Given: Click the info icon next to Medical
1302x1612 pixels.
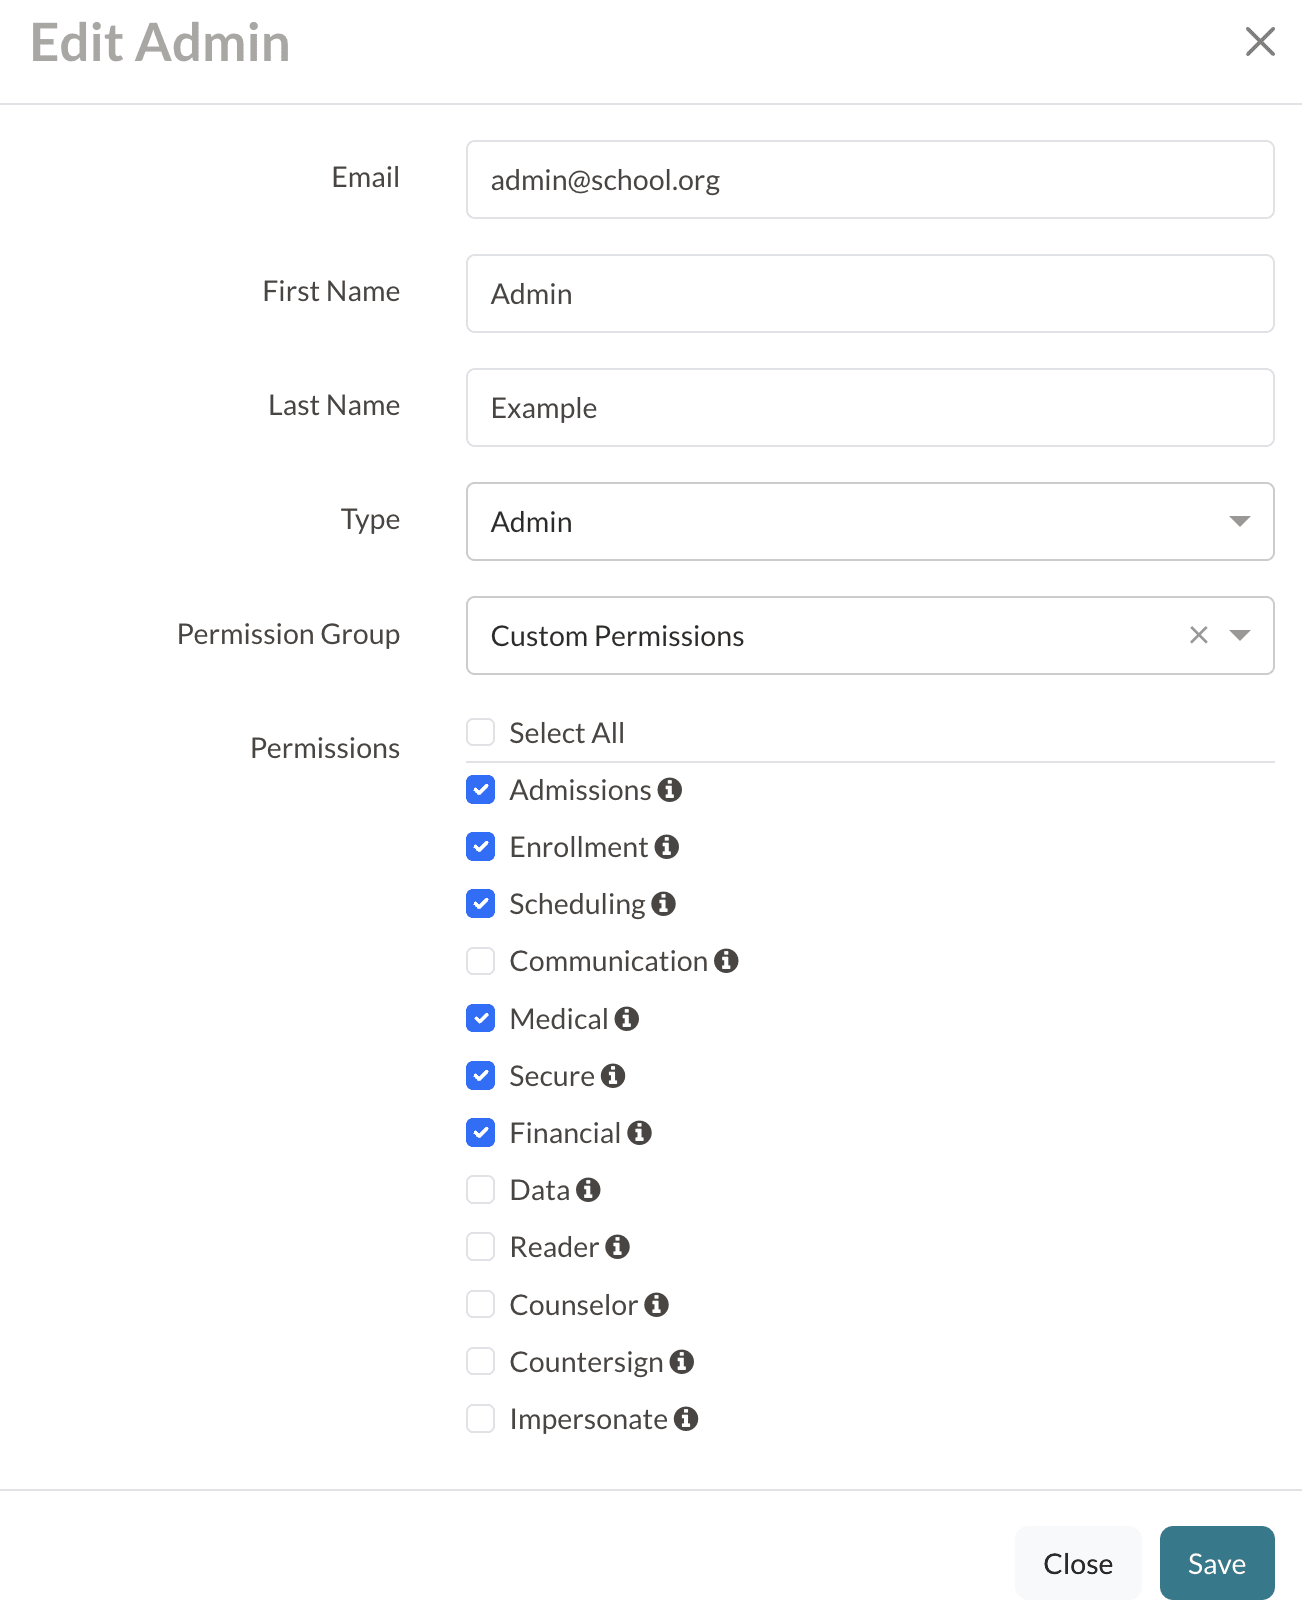Looking at the screenshot, I should (627, 1019).
